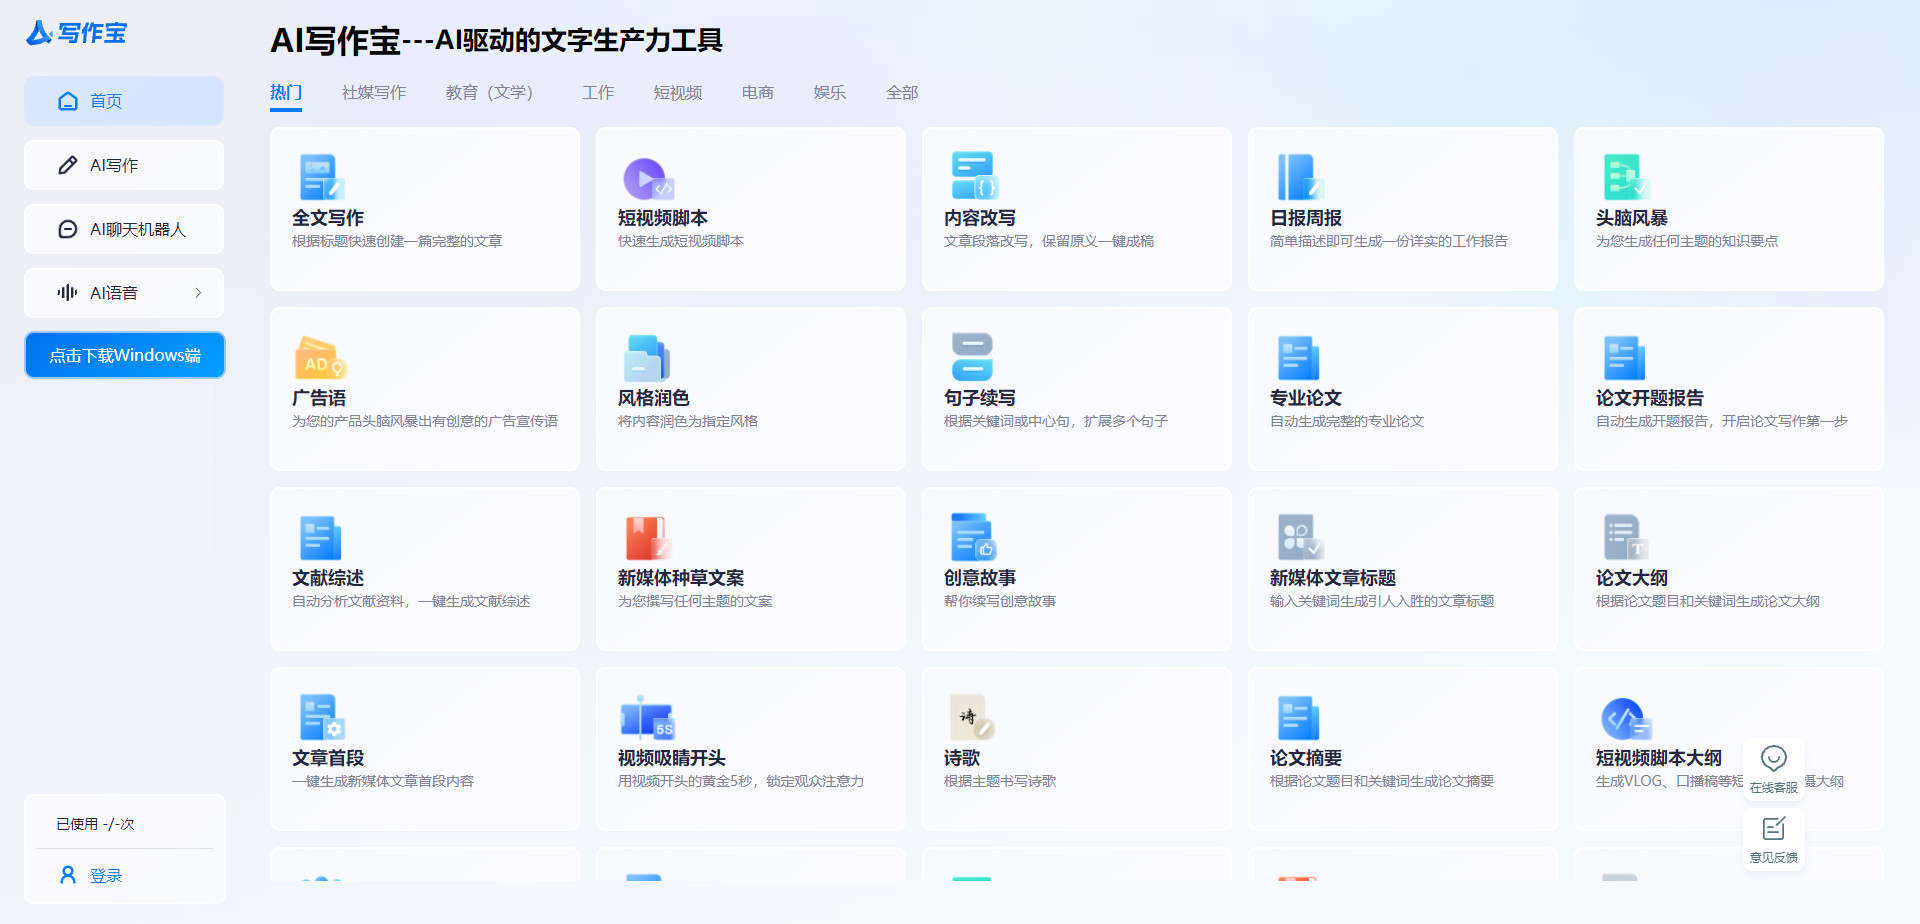Click the 专业论文 document icon
This screenshot has height=924, width=1920.
tap(1298, 358)
